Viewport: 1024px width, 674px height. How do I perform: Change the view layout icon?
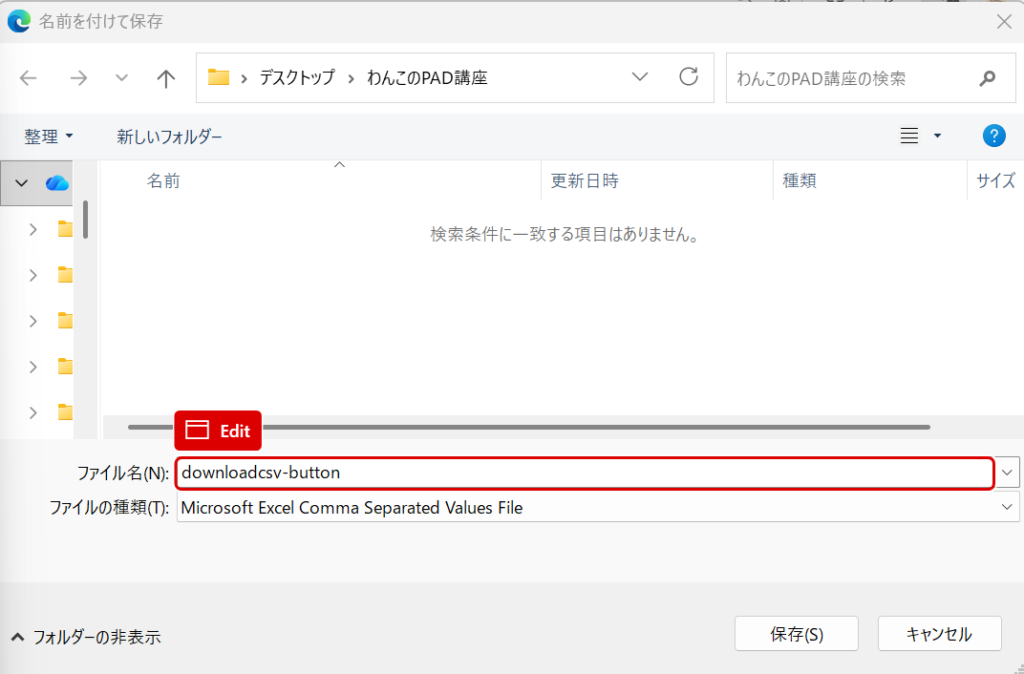point(909,136)
